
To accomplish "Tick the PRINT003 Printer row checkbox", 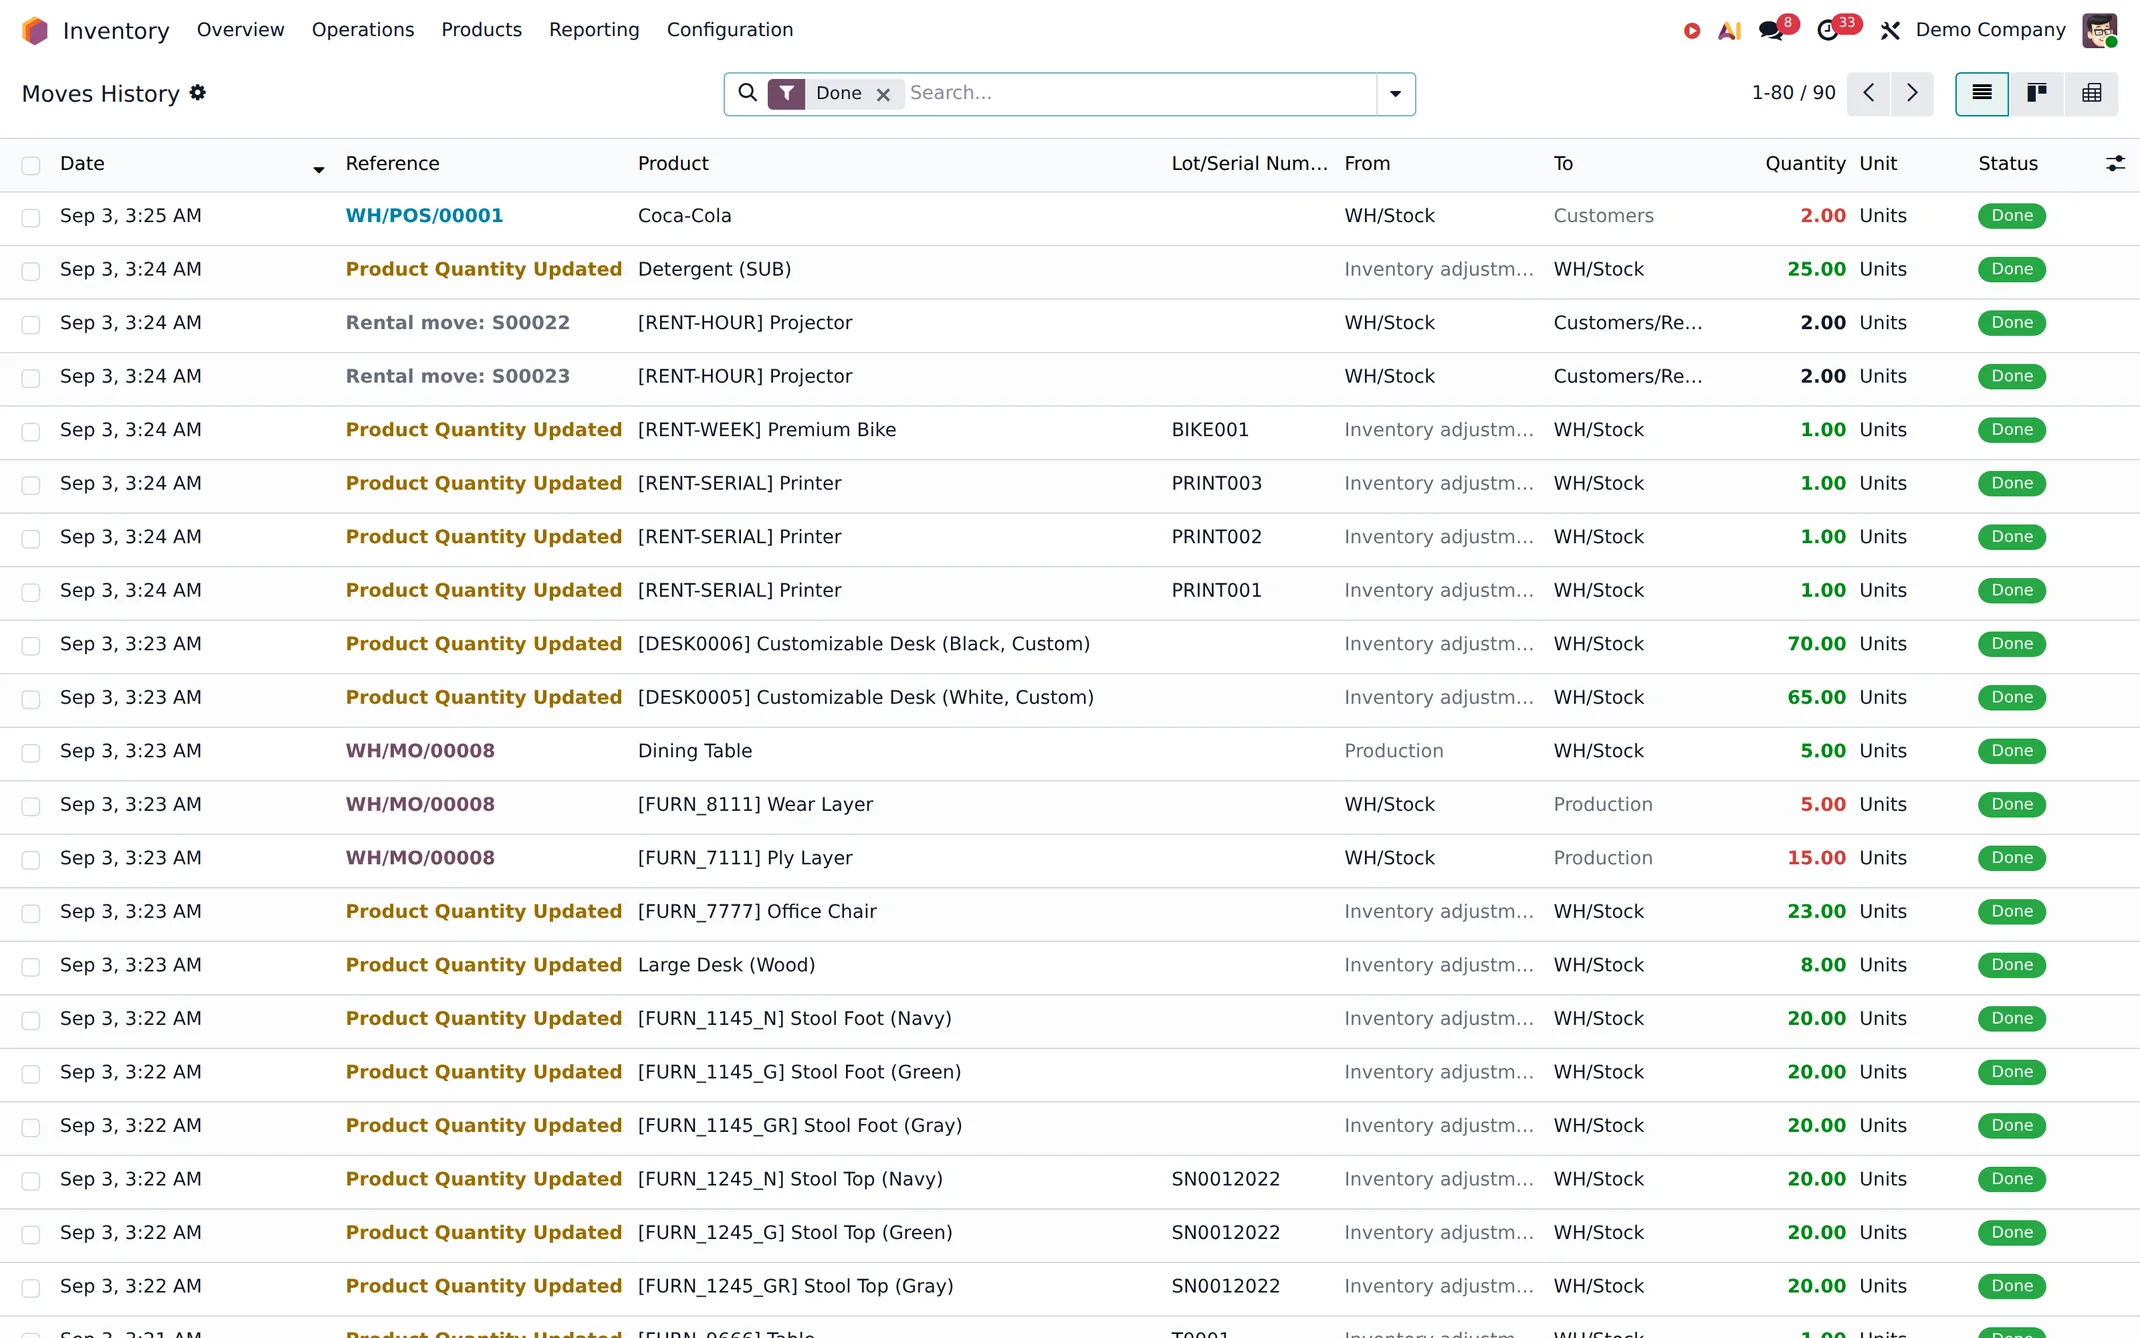I will (31, 485).
